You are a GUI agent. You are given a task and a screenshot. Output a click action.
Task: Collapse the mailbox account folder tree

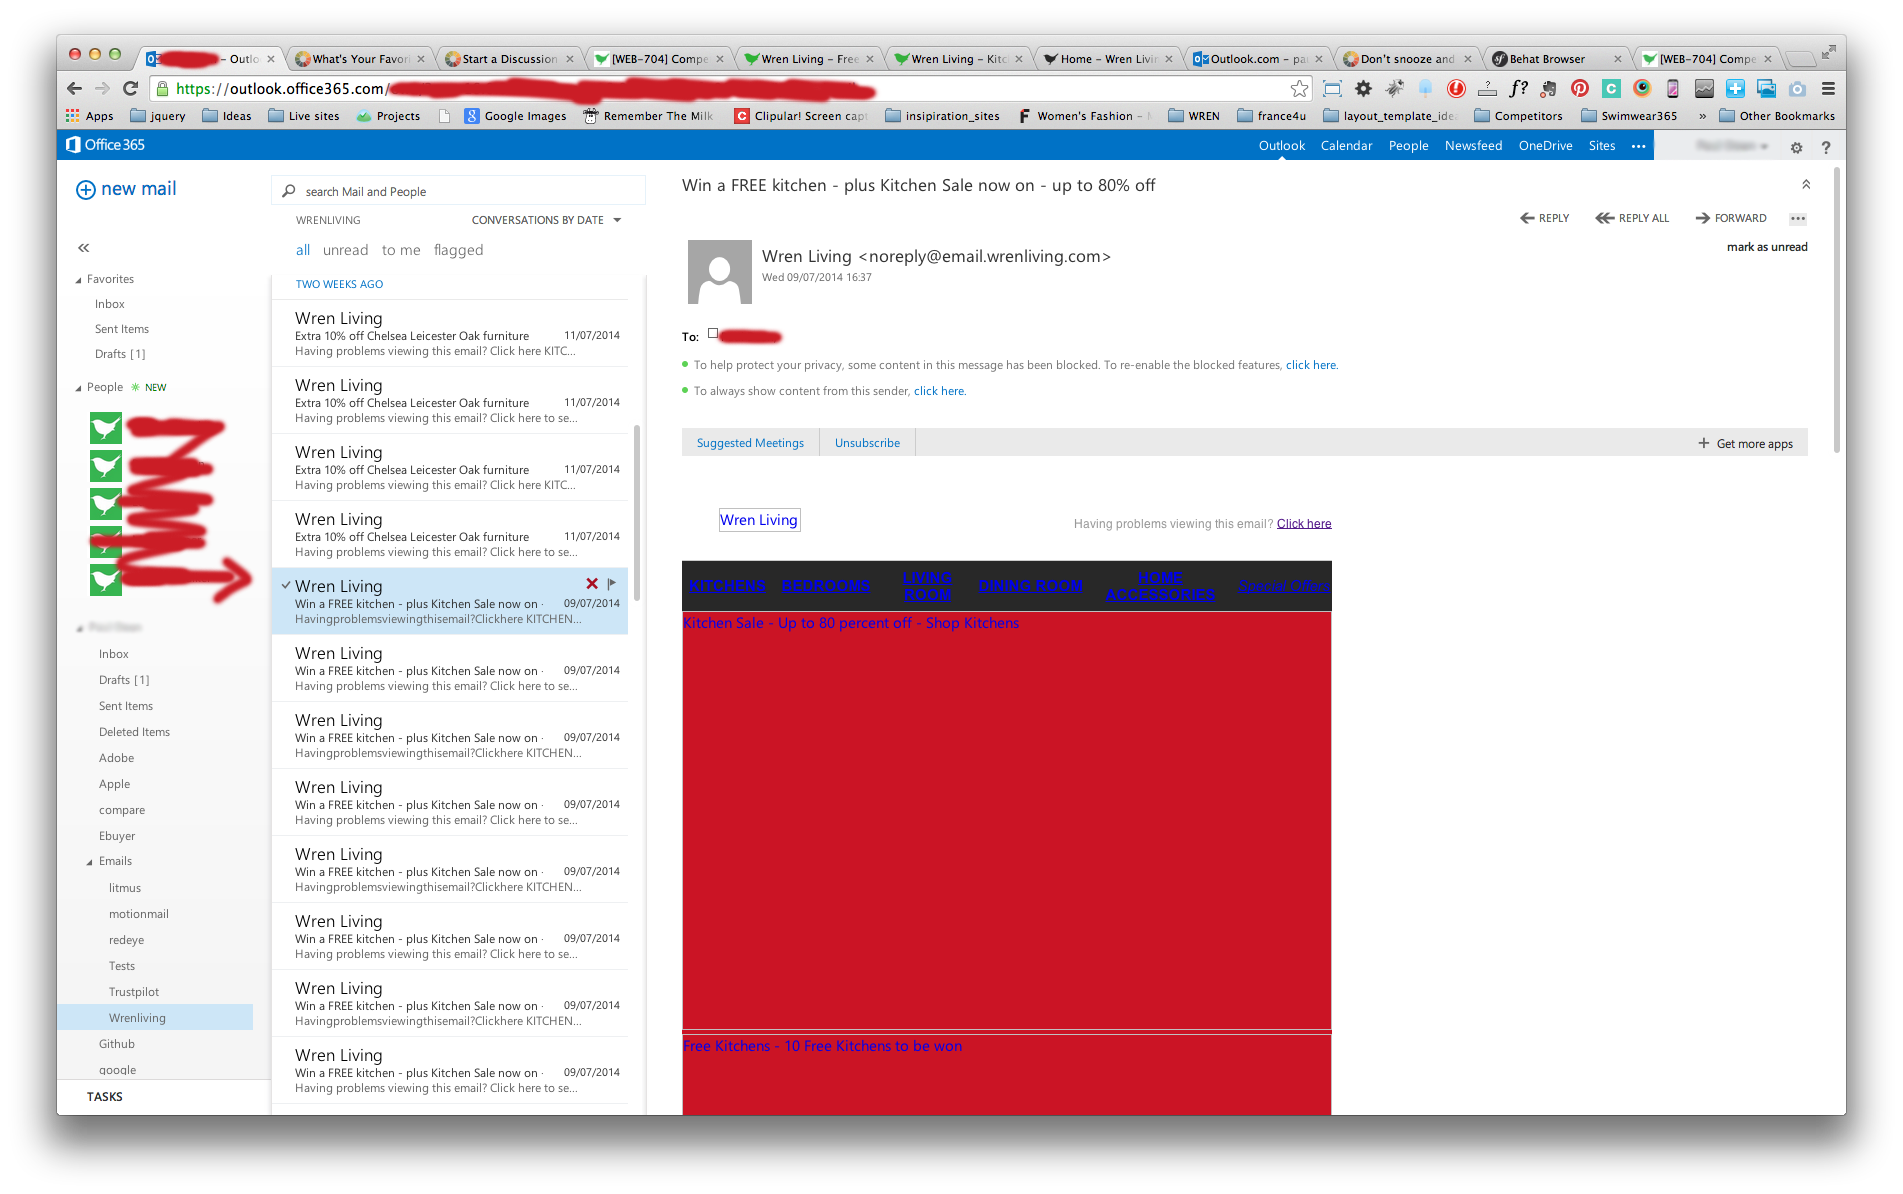coord(80,628)
